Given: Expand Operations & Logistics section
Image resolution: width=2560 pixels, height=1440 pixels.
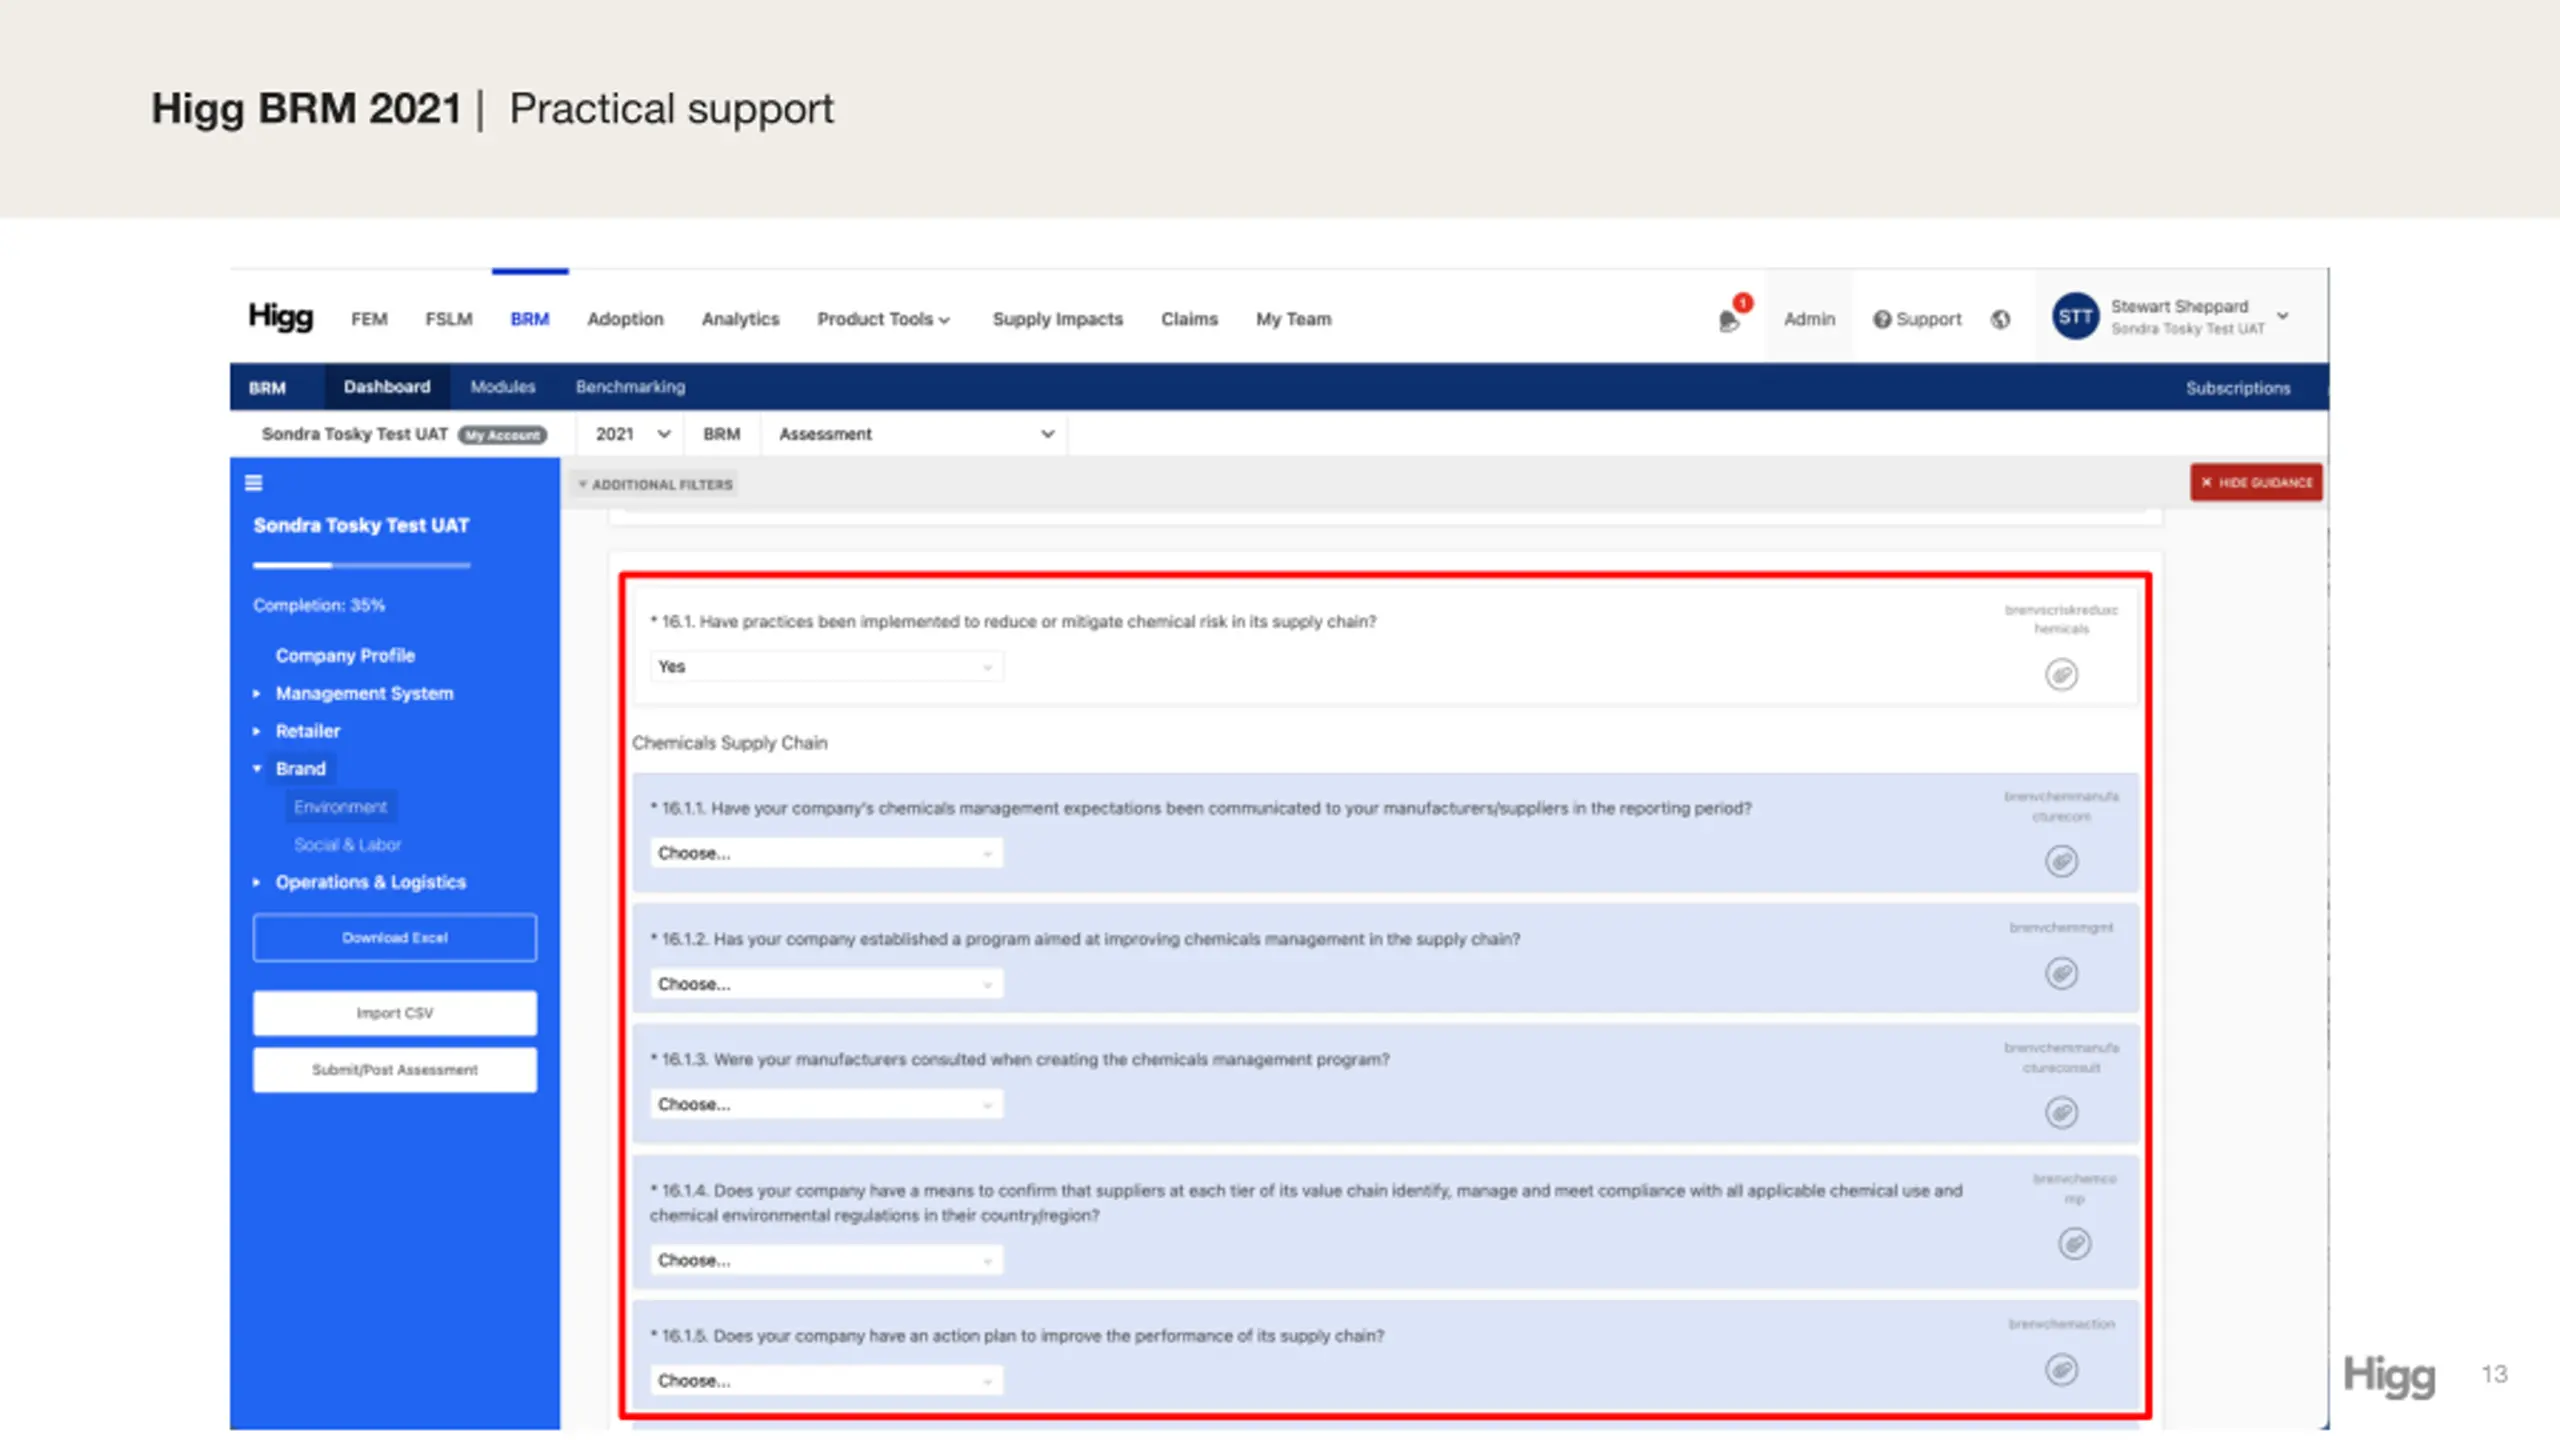Looking at the screenshot, I should (x=370, y=882).
